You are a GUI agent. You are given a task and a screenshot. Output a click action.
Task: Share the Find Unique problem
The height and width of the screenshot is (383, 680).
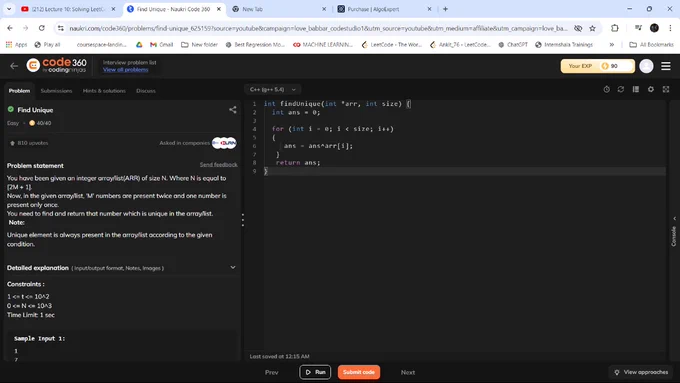point(232,110)
